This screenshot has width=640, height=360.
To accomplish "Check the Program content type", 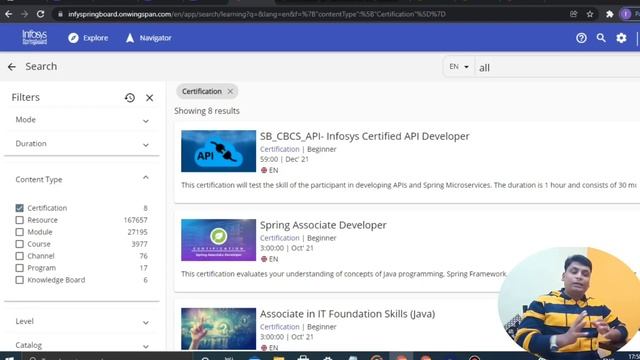I will tap(20, 268).
